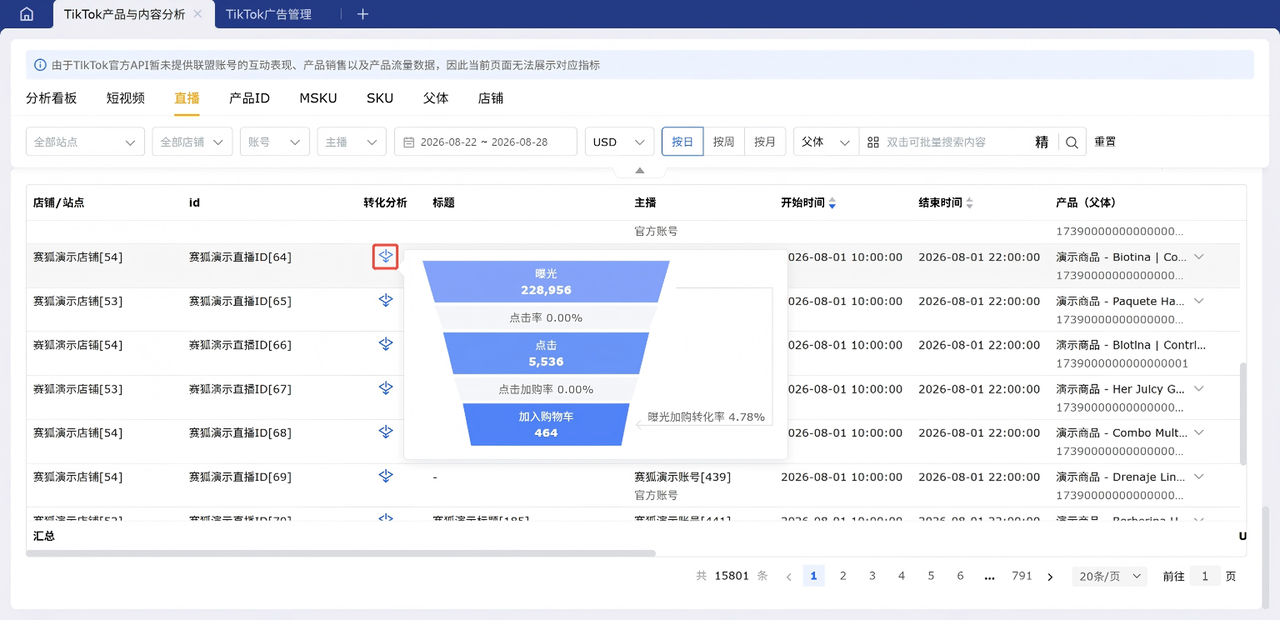
Task: Go to last page 791
Action: pyautogui.click(x=1022, y=576)
